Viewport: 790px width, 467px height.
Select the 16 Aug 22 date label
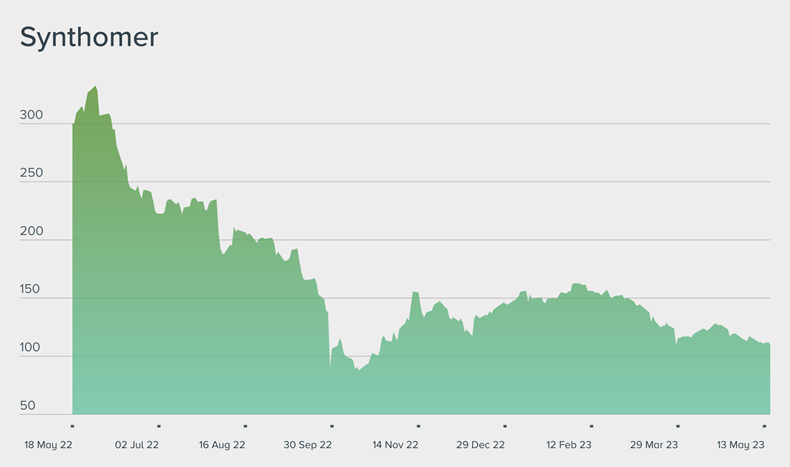point(222,444)
